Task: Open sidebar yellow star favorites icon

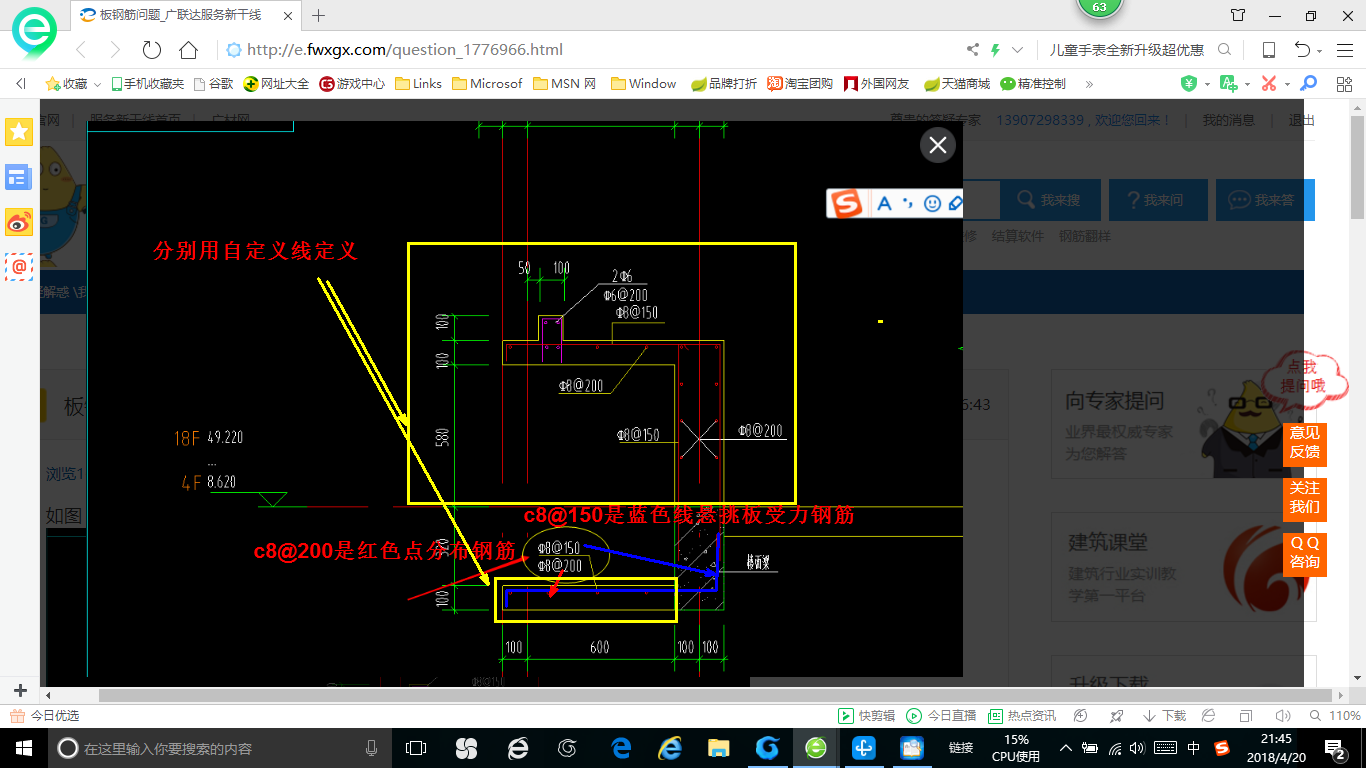Action: coord(19,131)
